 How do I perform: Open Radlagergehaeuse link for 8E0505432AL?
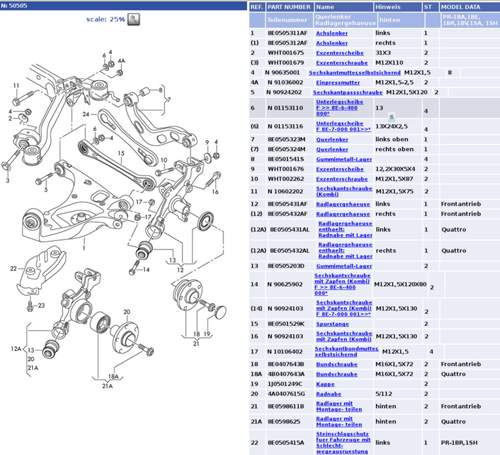tap(345, 250)
